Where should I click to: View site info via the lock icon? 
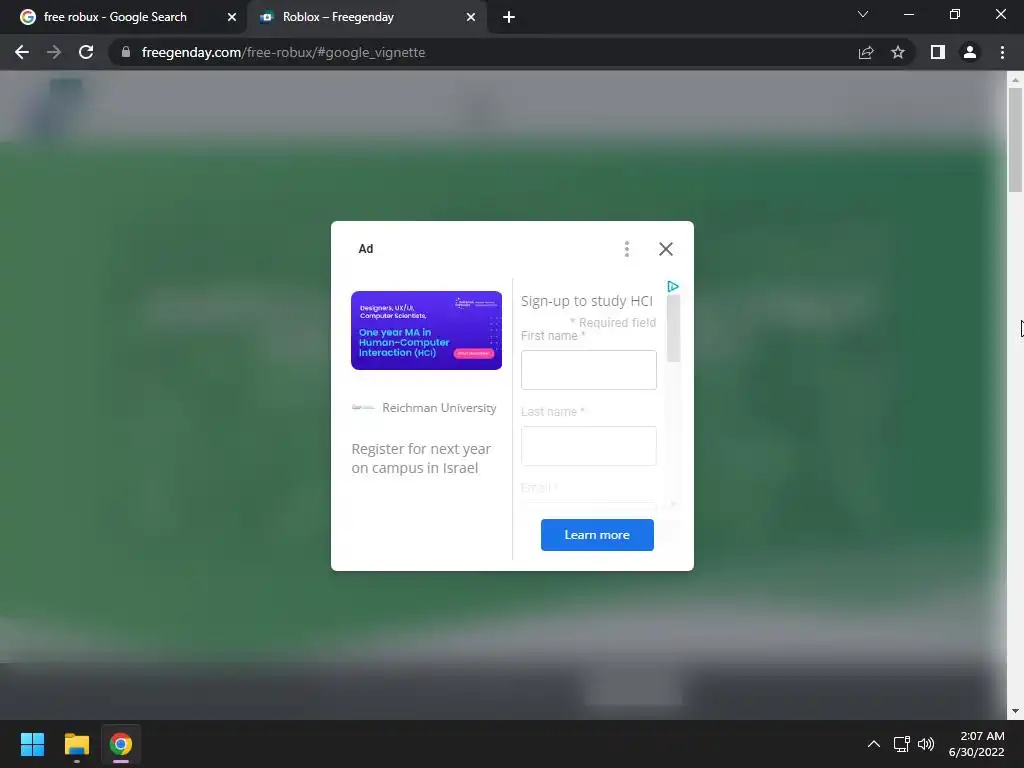(x=126, y=52)
